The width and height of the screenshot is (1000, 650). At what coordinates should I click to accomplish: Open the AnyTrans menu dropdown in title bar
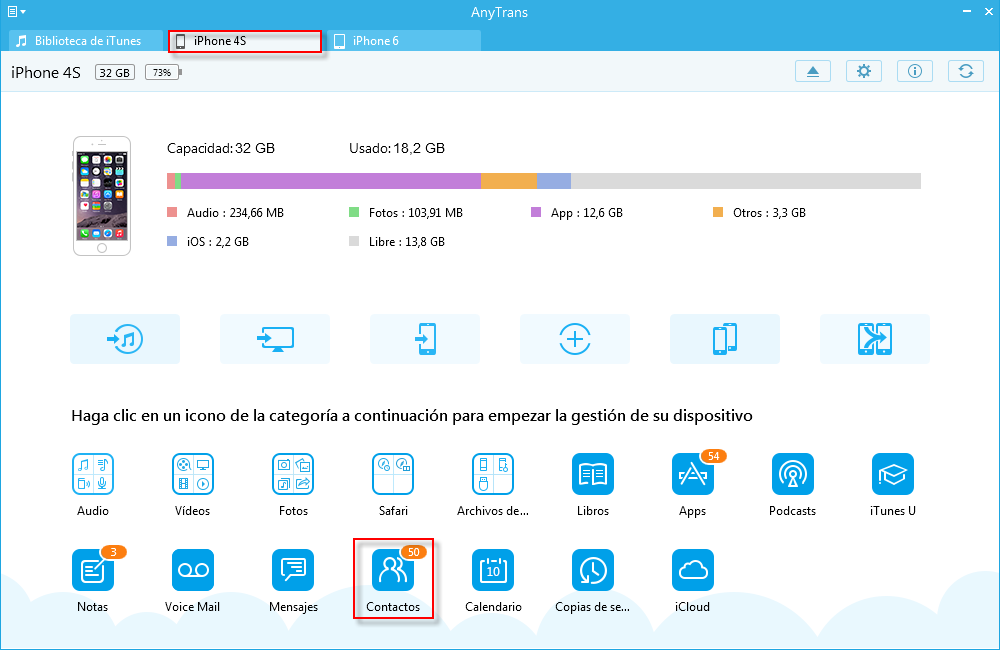tap(17, 11)
